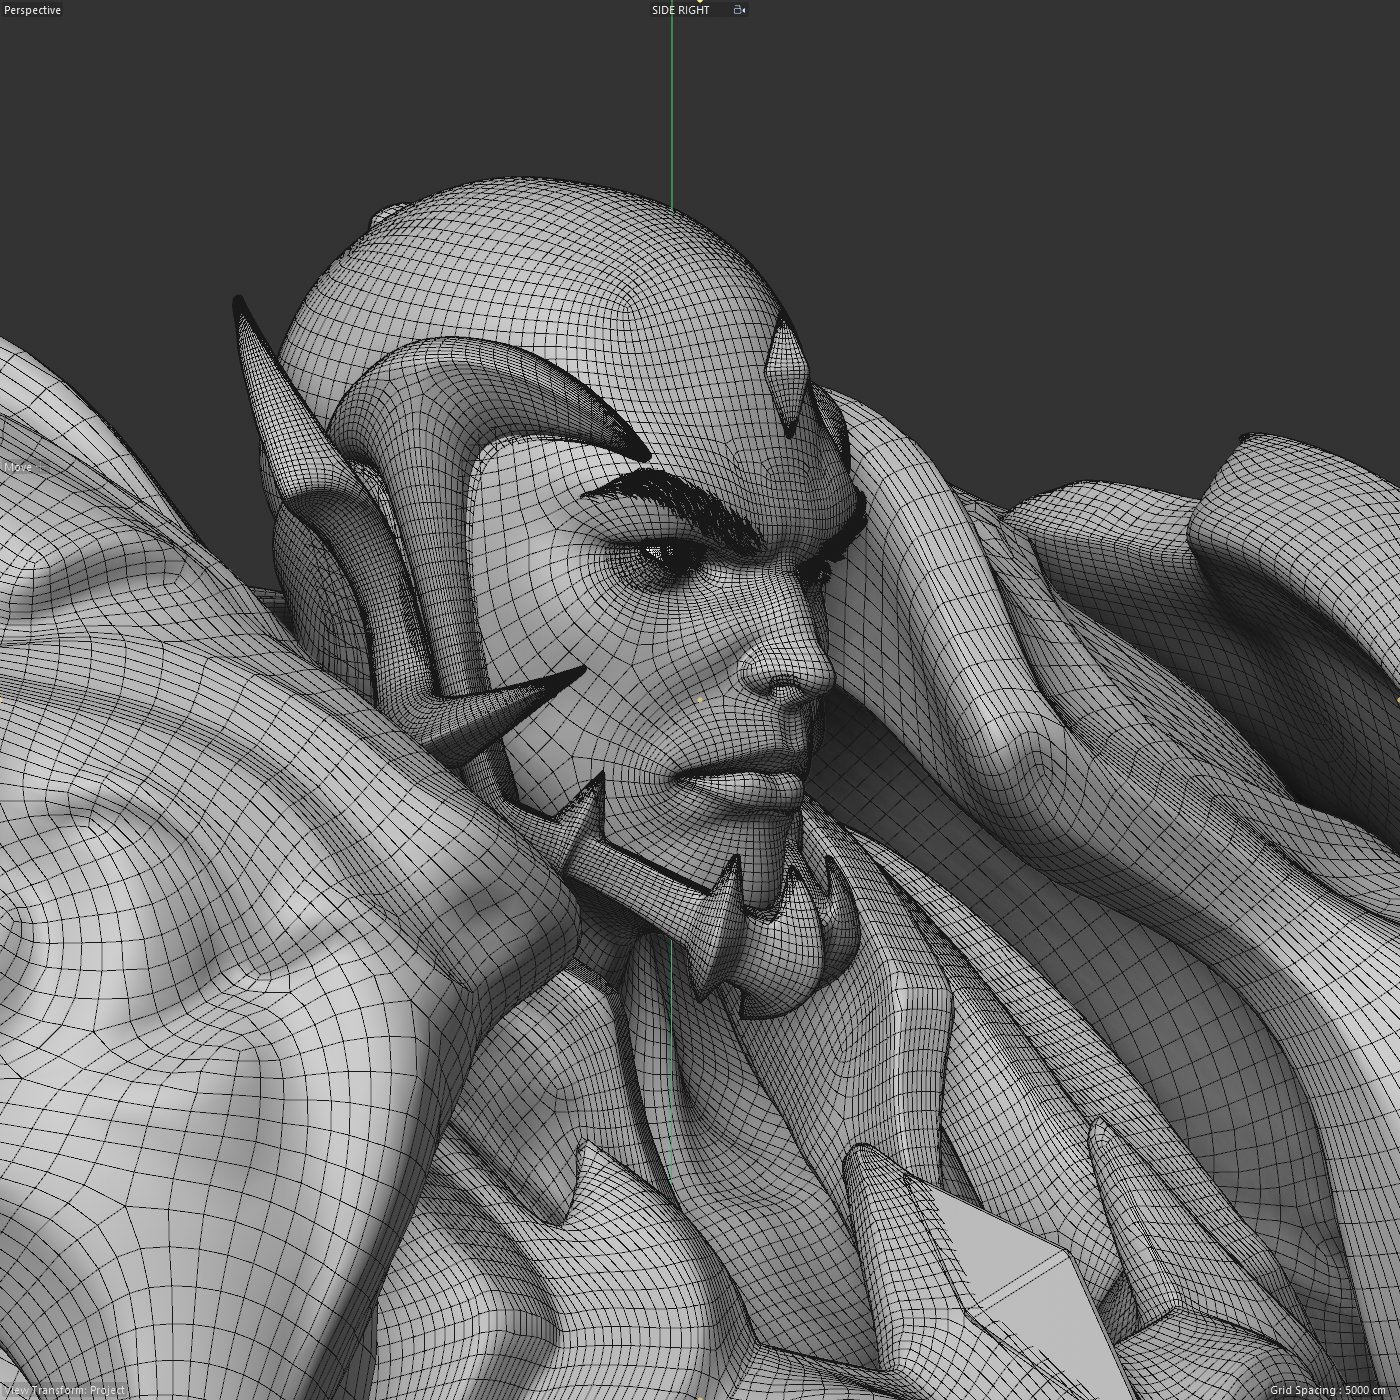Click the Grid Spacing : 5000 cm readout

pyautogui.click(x=1327, y=1390)
